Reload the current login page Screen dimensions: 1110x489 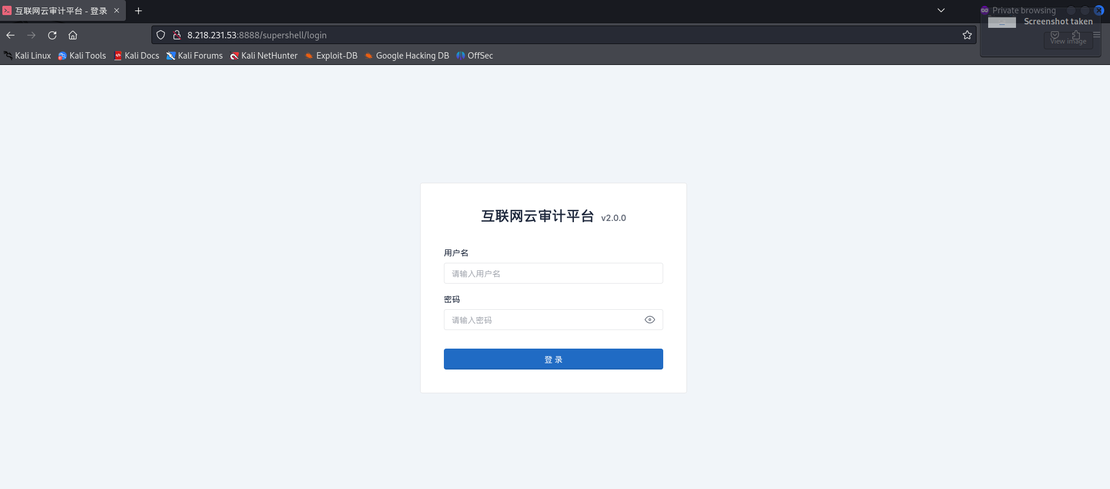(52, 35)
